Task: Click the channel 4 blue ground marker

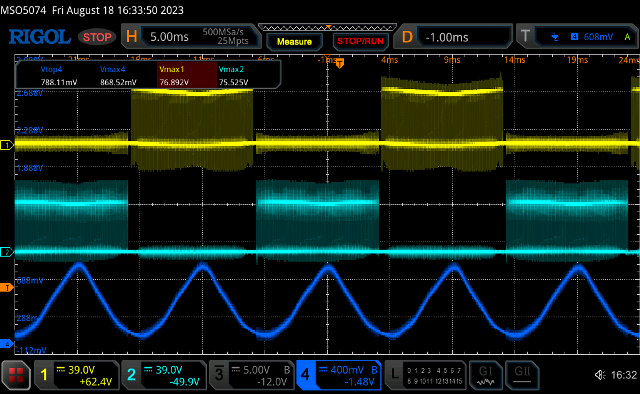Action: pos(7,344)
